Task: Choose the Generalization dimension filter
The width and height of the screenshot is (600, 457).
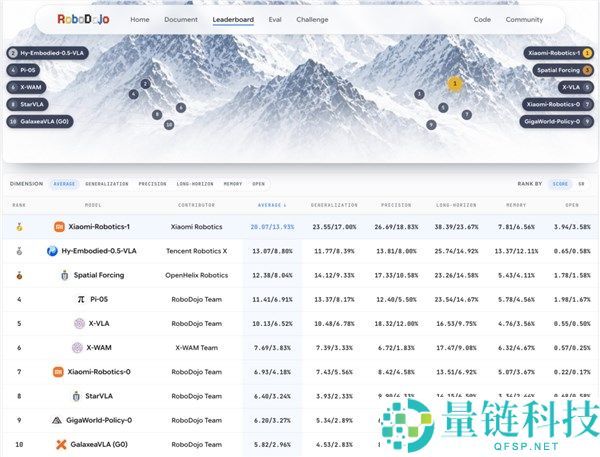Action: pyautogui.click(x=107, y=184)
